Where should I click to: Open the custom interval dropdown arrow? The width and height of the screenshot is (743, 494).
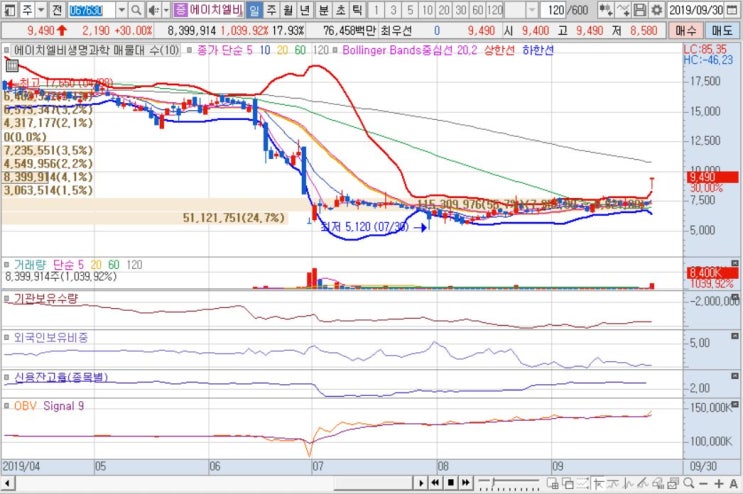pyautogui.click(x=532, y=9)
